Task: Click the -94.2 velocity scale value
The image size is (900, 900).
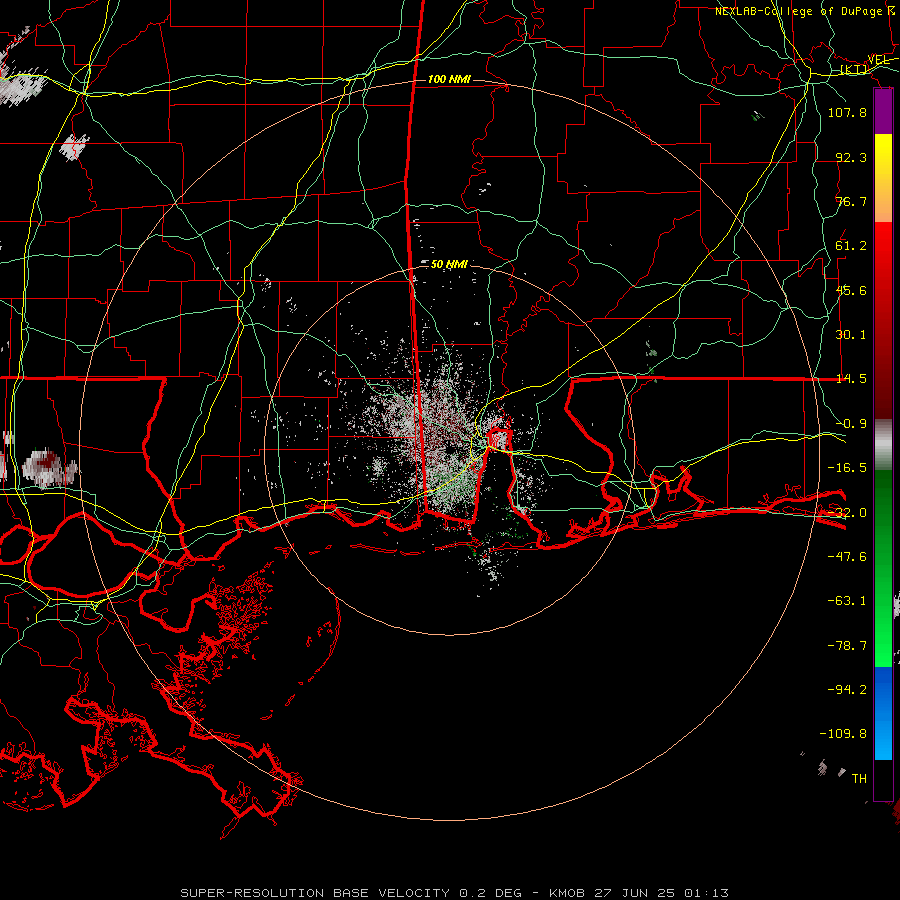Action: 847,690
